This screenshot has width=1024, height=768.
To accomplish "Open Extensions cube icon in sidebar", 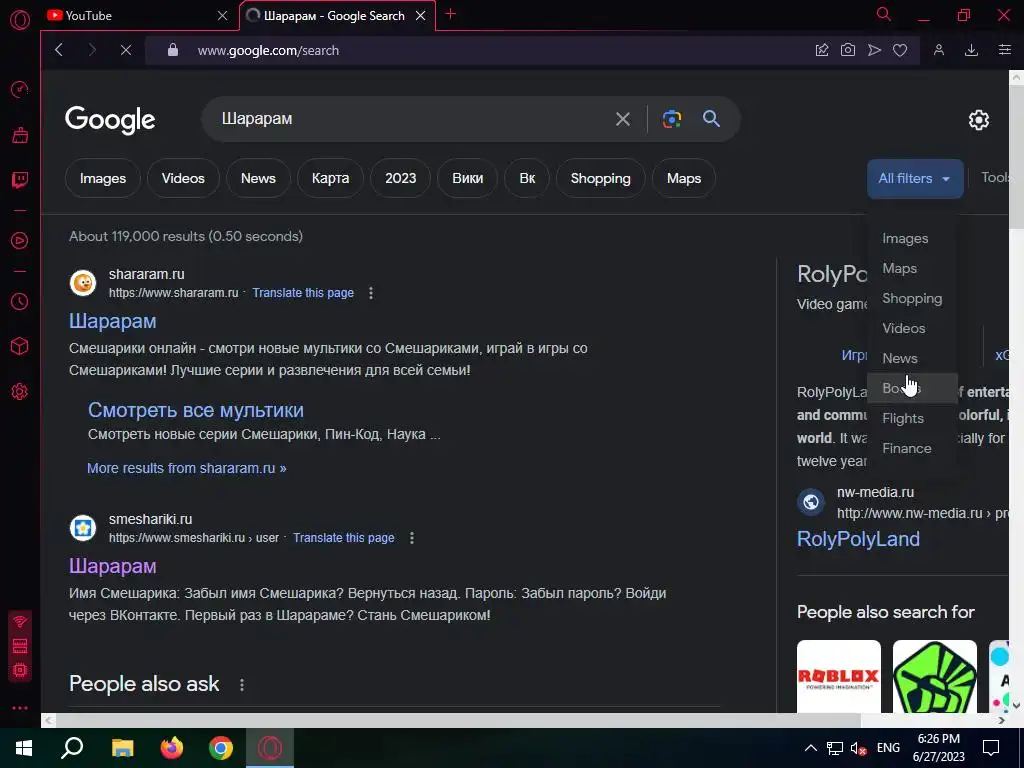I will tap(20, 345).
